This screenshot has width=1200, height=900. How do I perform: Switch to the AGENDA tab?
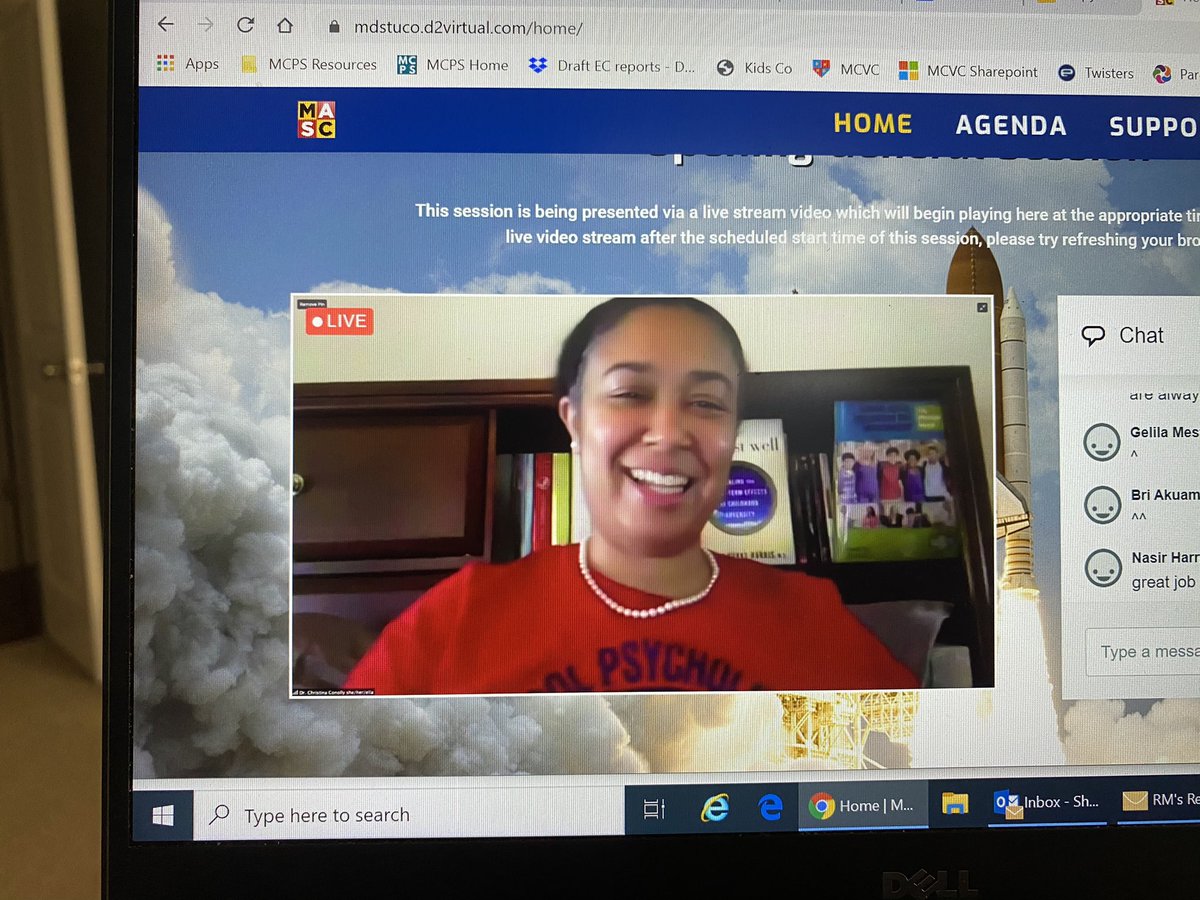pyautogui.click(x=1012, y=125)
